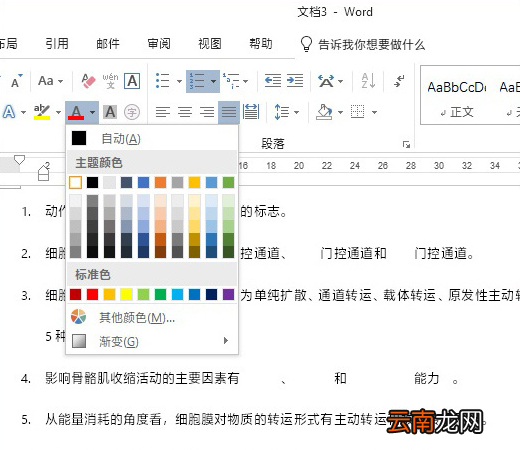Click the font color A button
520x450 pixels.
(x=76, y=112)
